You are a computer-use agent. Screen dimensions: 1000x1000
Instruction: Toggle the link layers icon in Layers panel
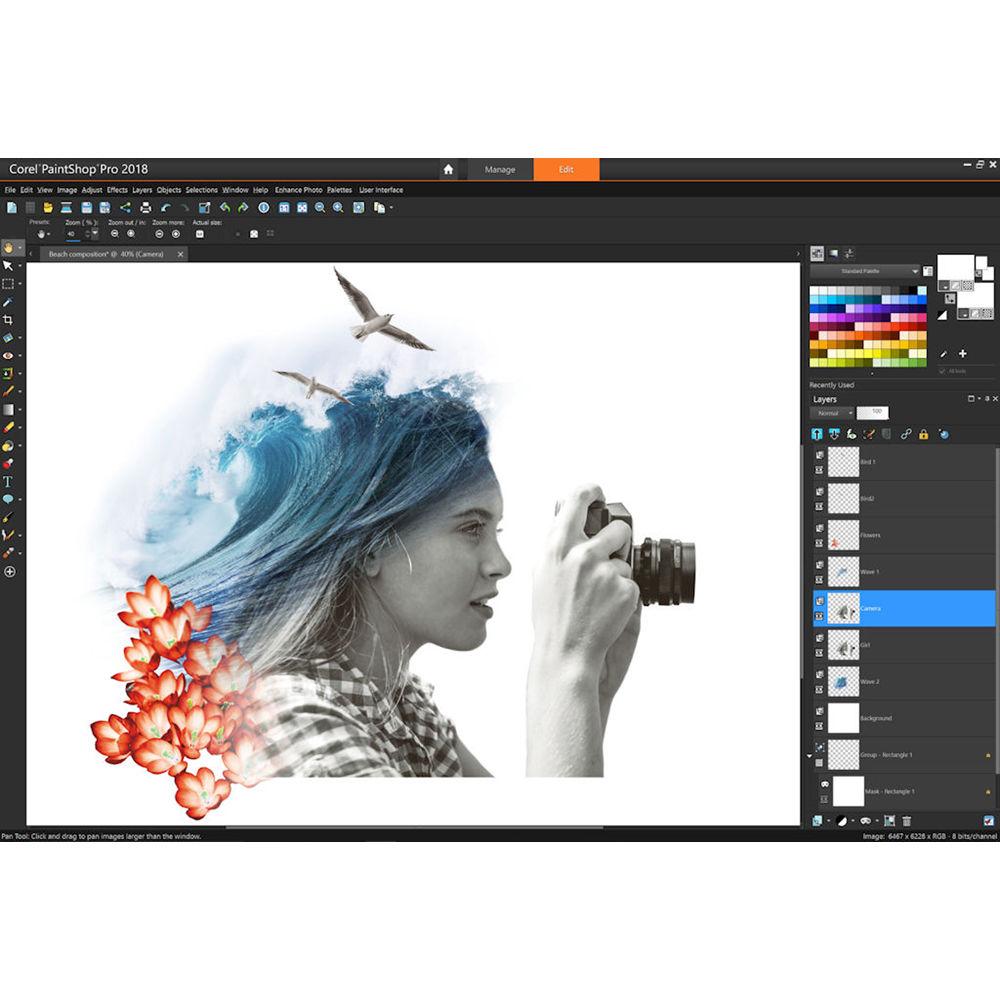(x=905, y=434)
